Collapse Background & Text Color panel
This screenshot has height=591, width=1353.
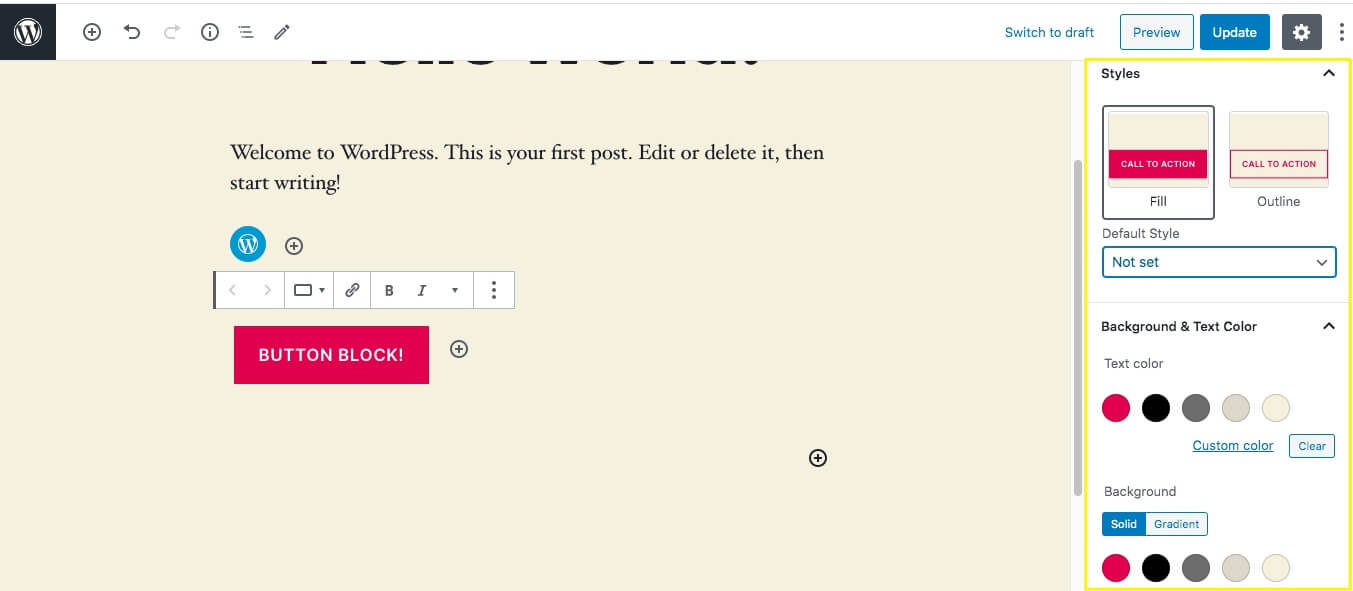[1328, 326]
